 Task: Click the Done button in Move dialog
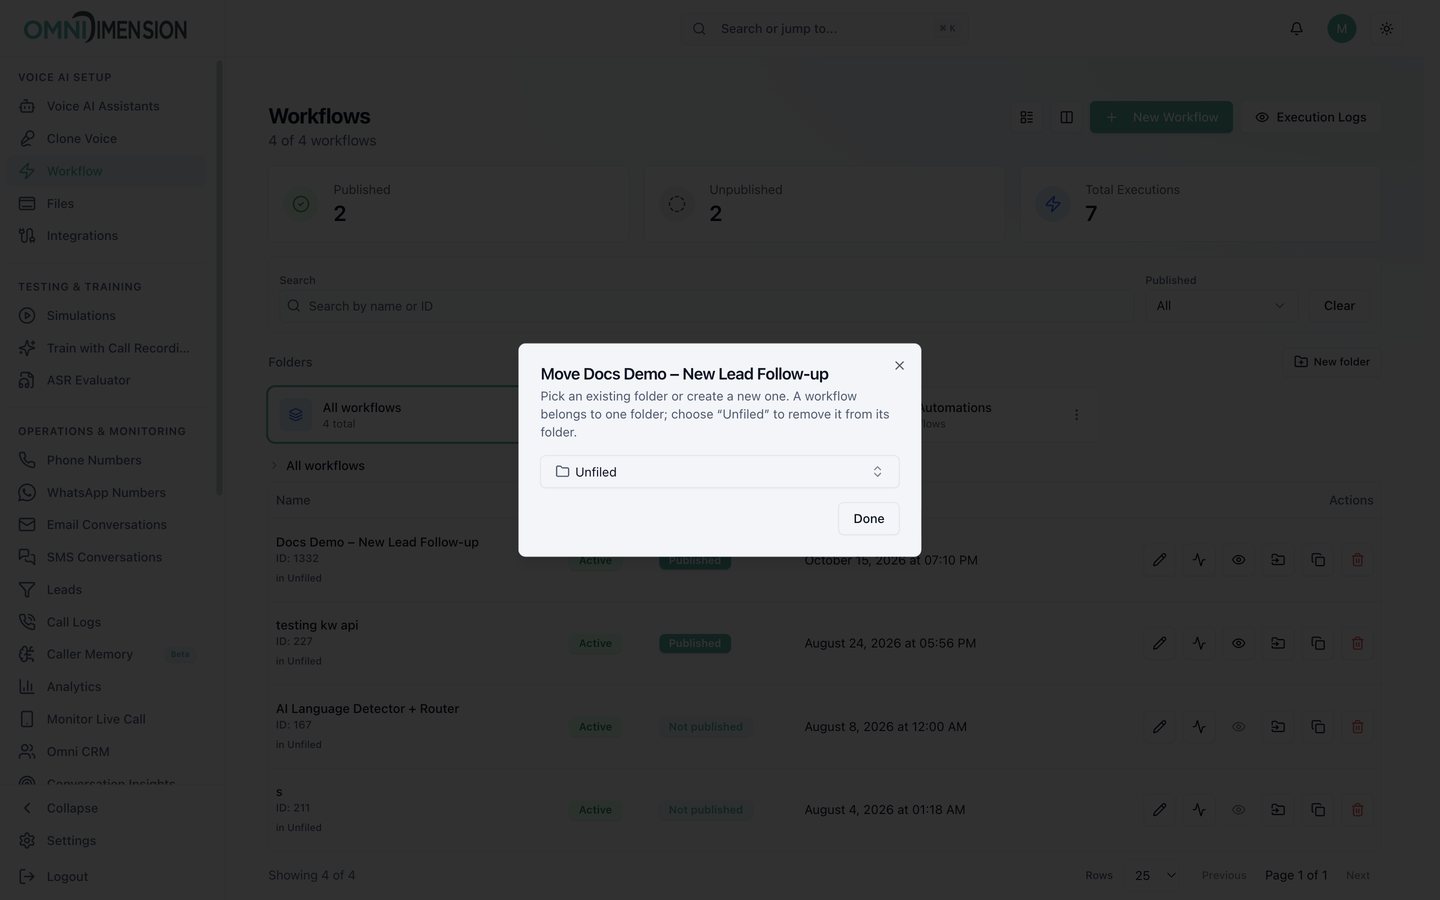point(868,518)
